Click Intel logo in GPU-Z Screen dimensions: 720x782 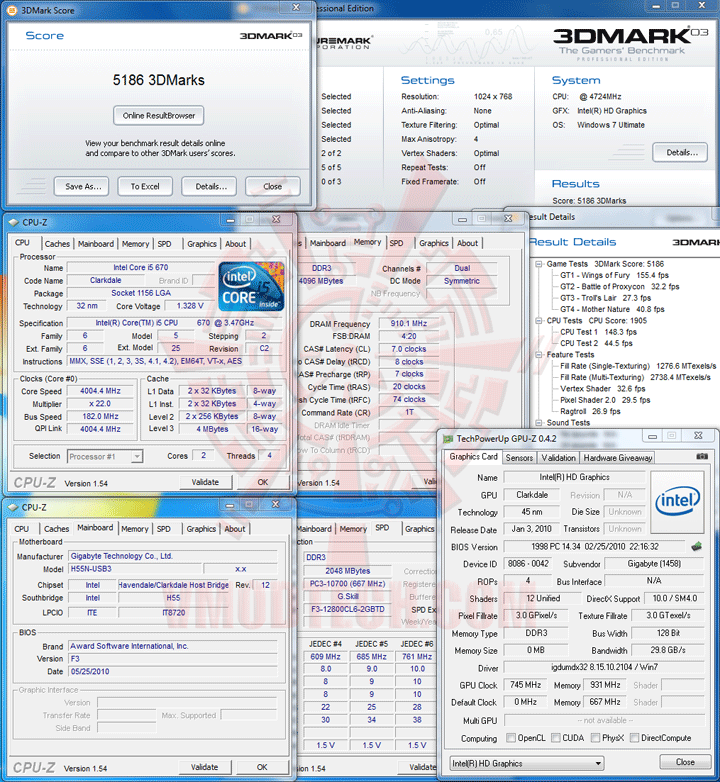coord(677,500)
